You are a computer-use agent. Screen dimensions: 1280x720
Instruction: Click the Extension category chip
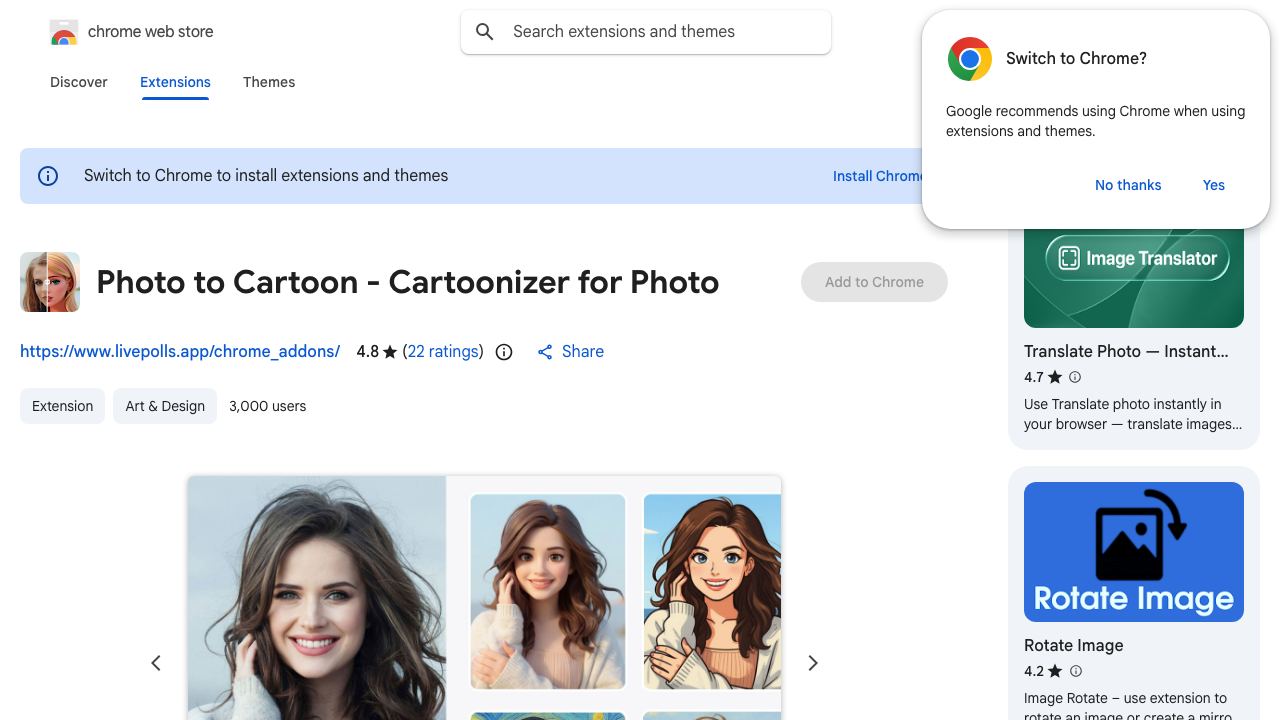tap(62, 406)
